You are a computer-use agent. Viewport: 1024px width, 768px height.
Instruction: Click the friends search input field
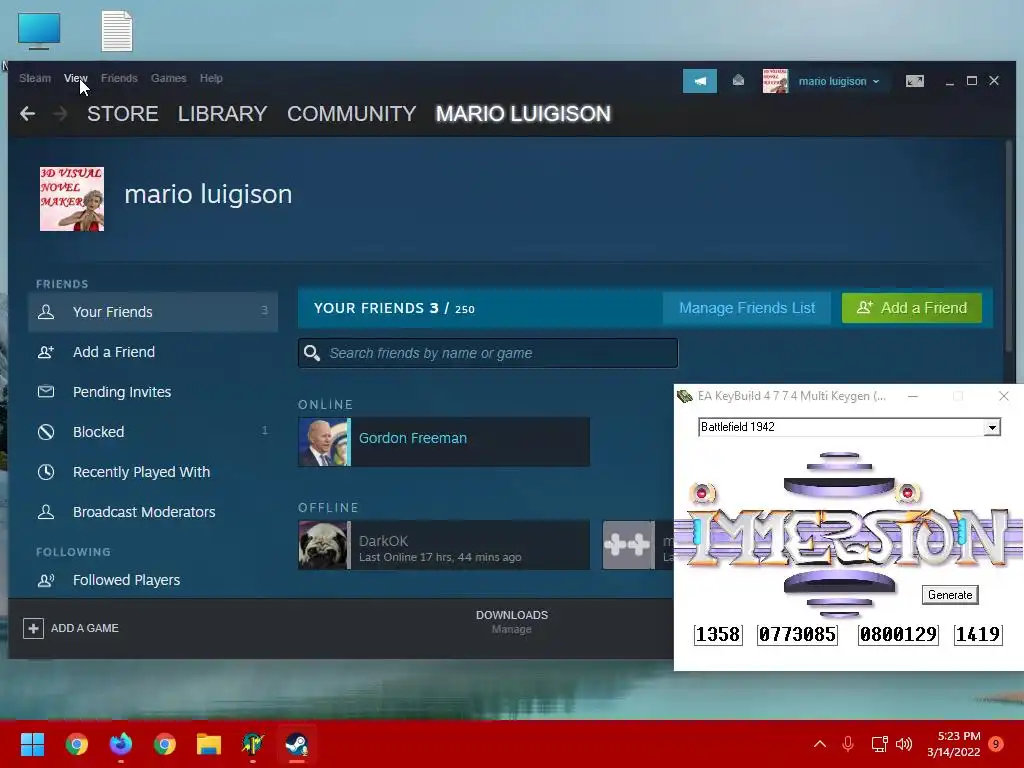coord(488,353)
